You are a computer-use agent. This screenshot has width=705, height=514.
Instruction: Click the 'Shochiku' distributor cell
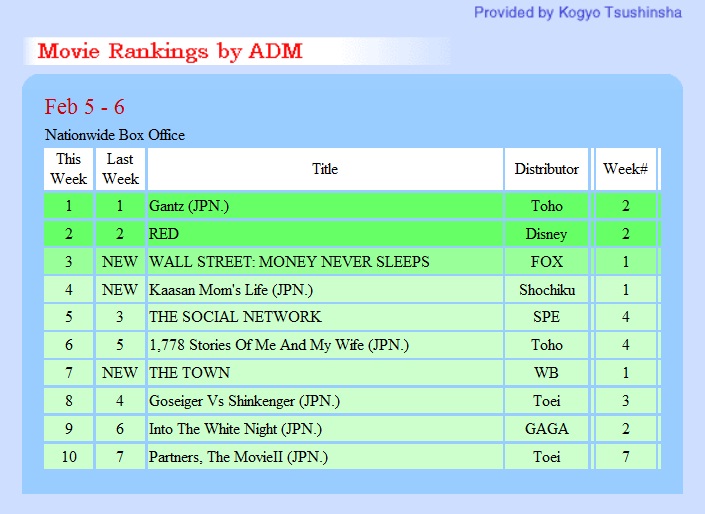point(546,290)
